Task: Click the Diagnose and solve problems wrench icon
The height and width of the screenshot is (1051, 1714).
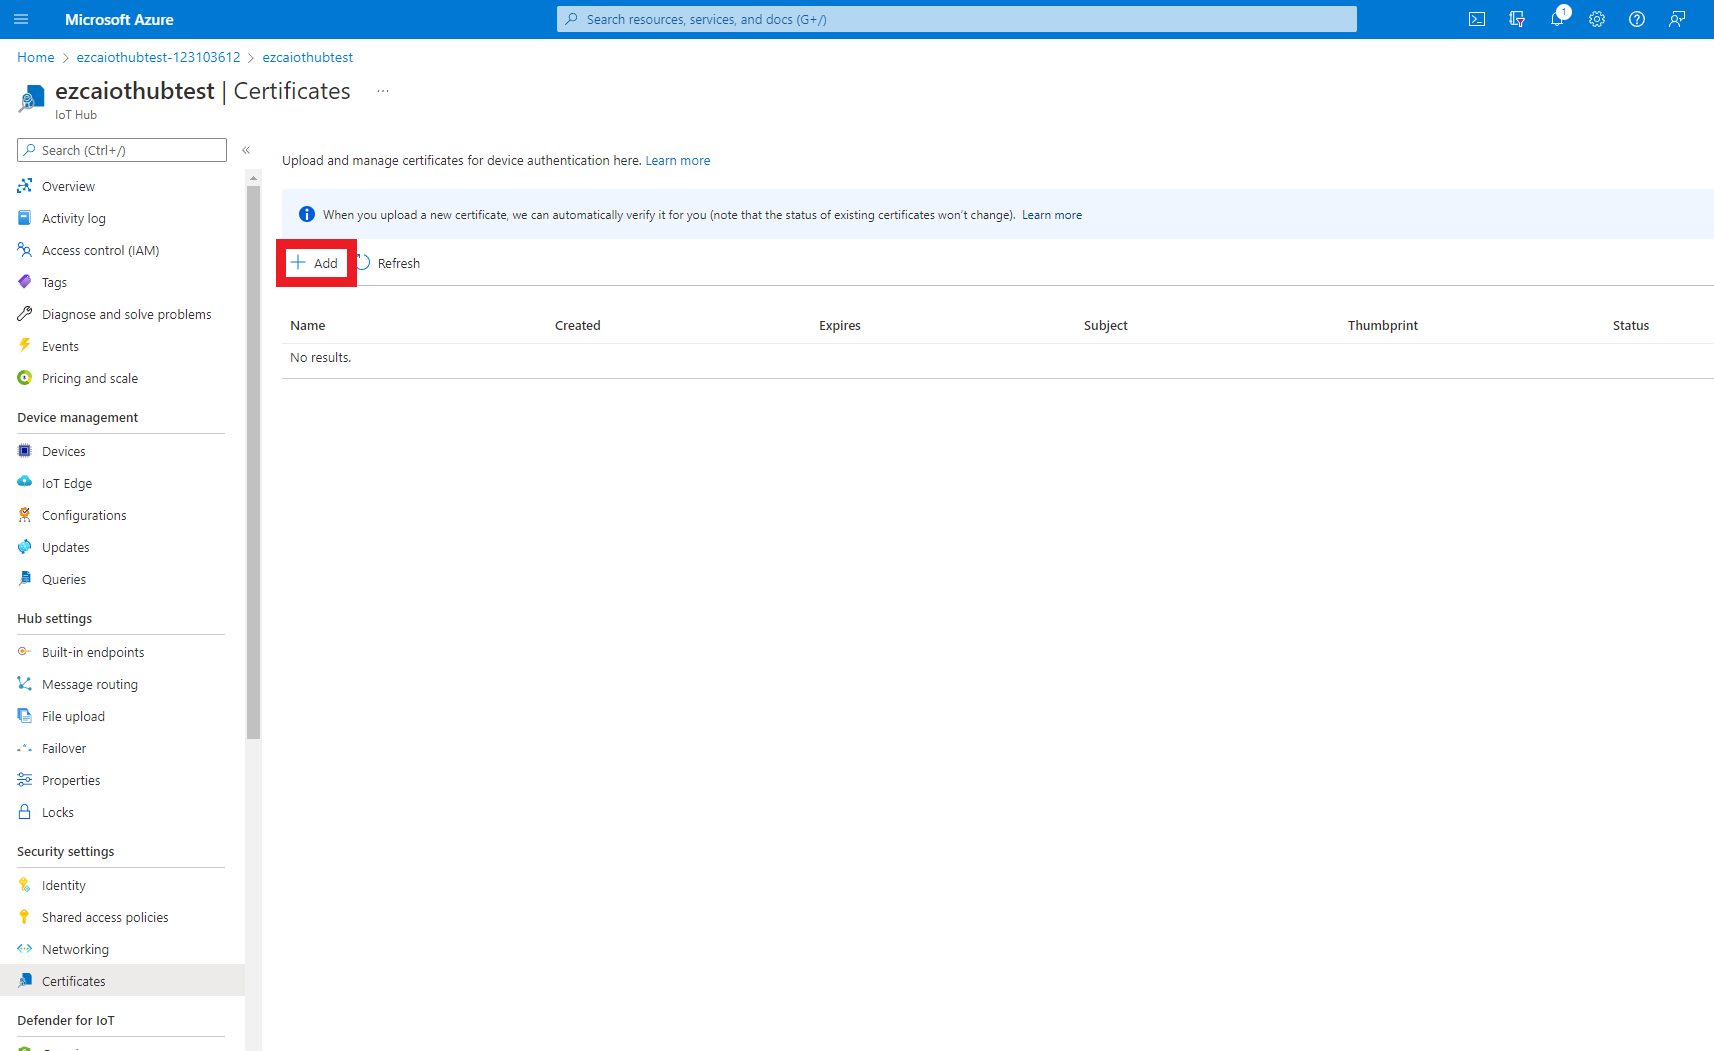Action: (25, 314)
